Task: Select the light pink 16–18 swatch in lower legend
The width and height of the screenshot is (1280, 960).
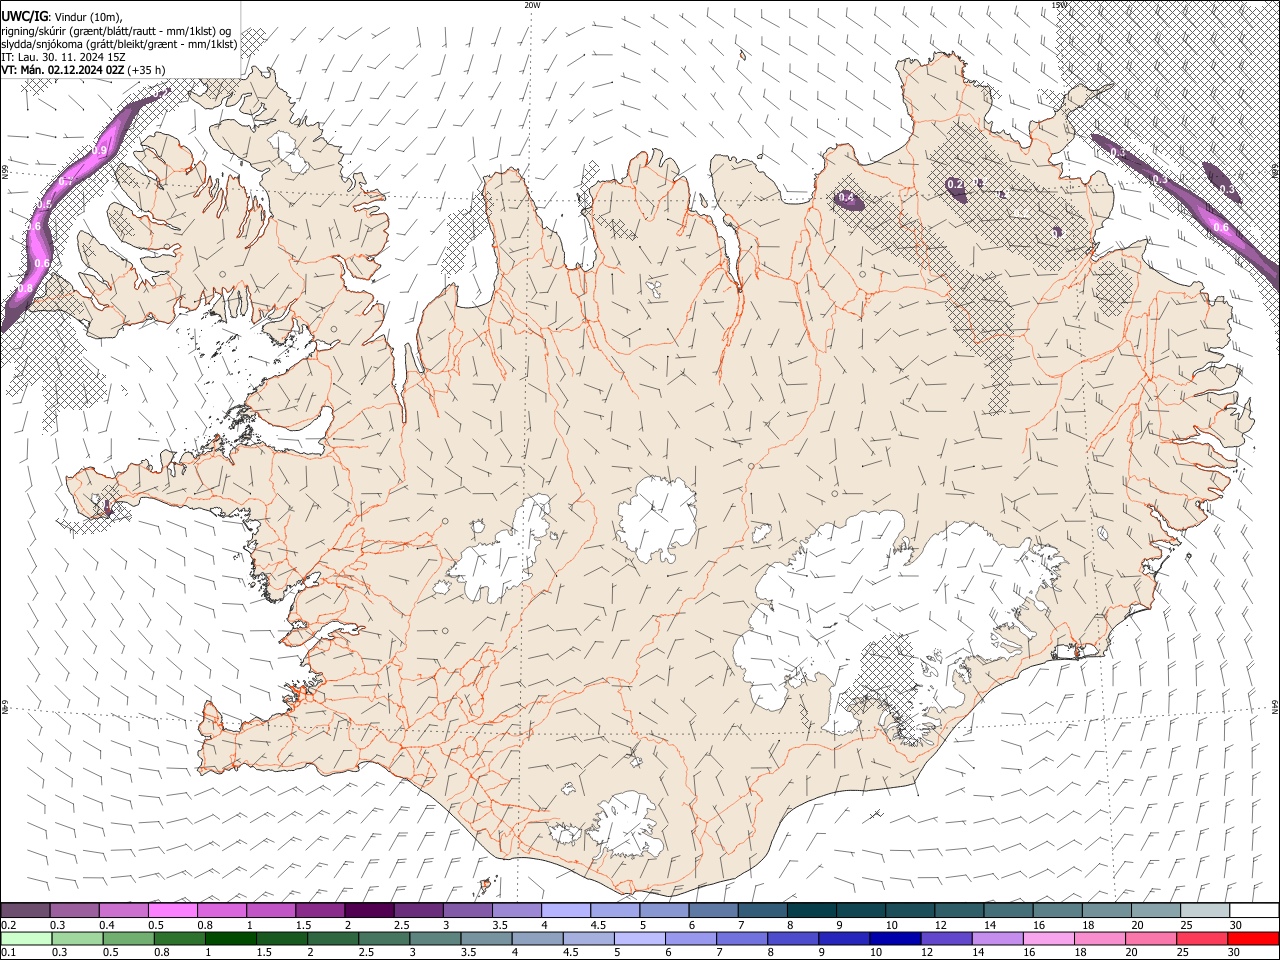Action: [1049, 939]
